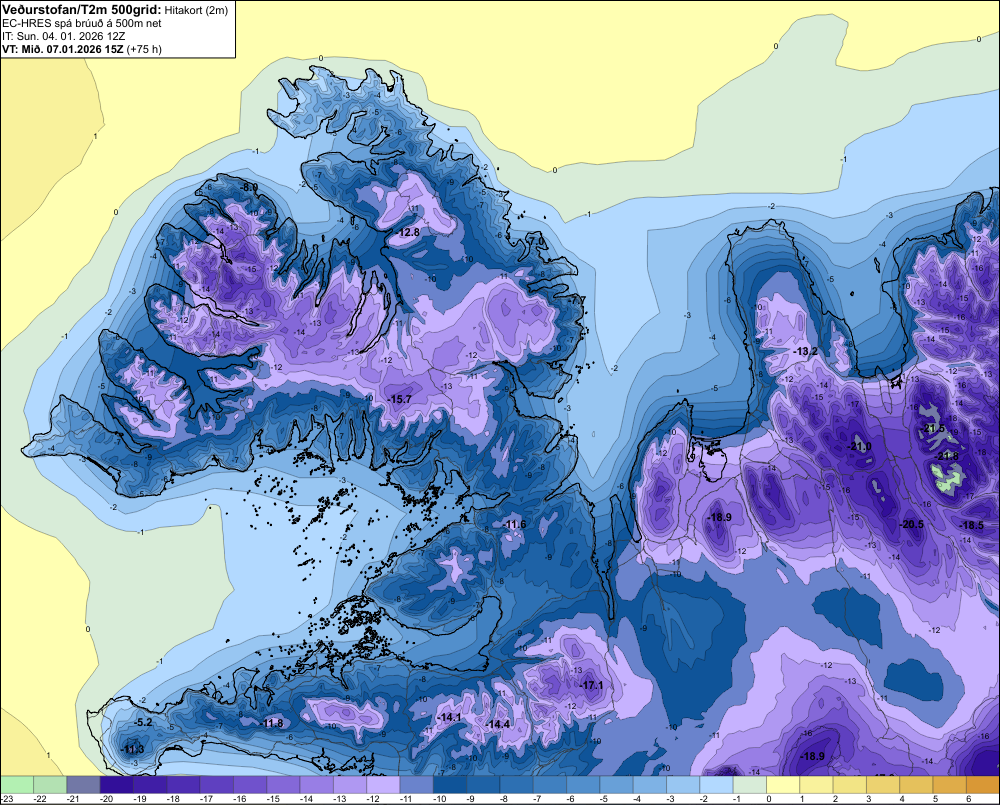Click the -11.3 temperature label

(x=133, y=749)
